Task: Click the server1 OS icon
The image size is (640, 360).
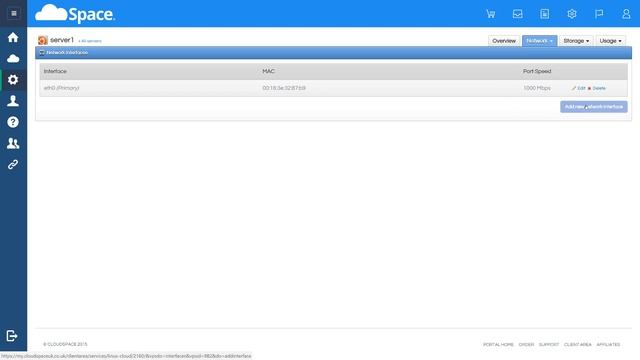Action: [42, 40]
